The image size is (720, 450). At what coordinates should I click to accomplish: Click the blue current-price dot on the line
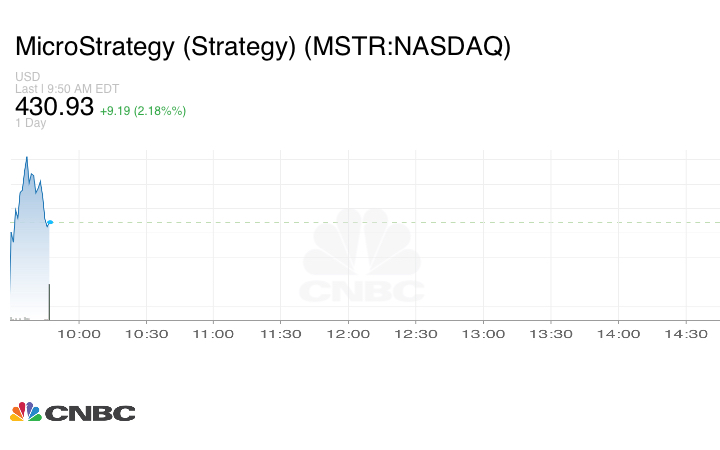click(x=50, y=223)
